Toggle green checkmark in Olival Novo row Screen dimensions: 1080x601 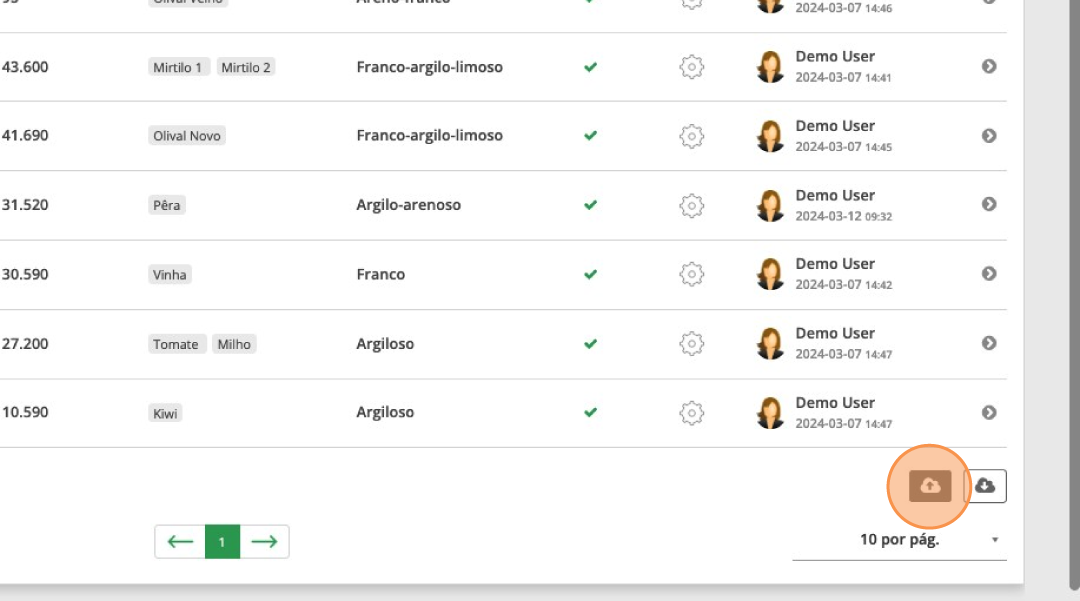click(590, 136)
